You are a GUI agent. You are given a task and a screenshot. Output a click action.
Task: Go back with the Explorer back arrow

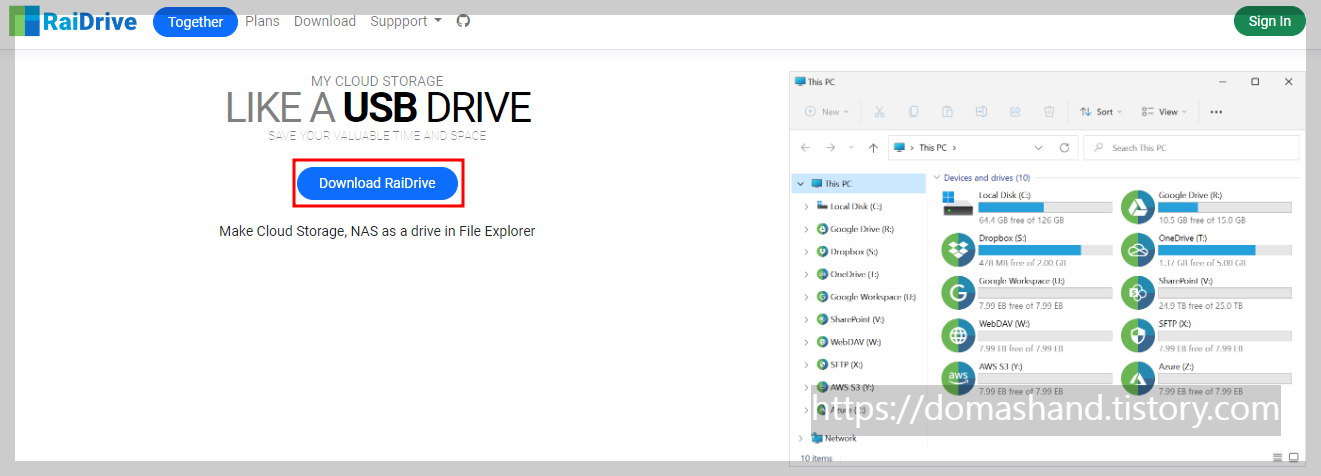806,147
